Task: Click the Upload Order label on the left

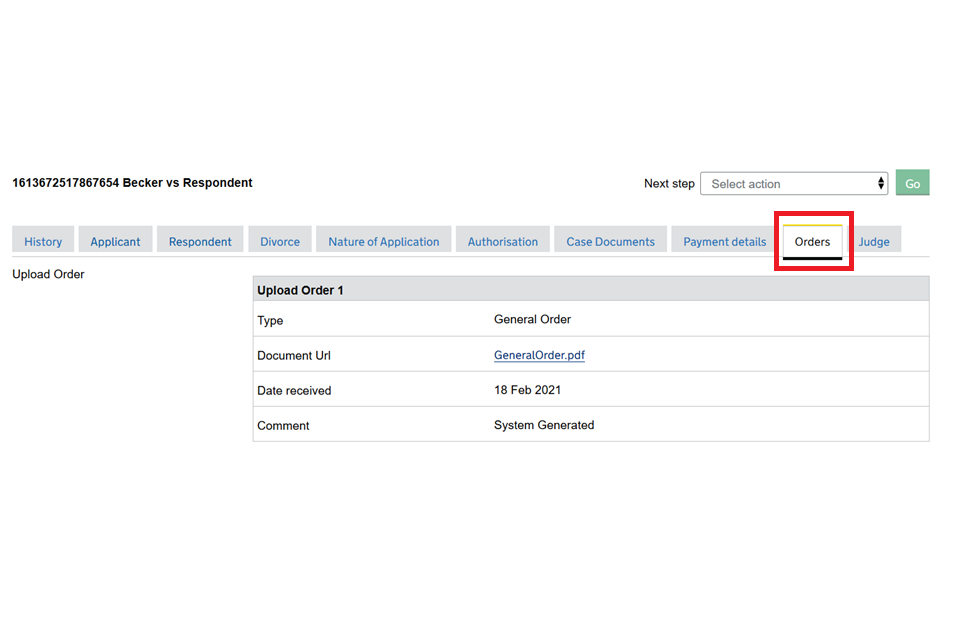Action: 48,274
